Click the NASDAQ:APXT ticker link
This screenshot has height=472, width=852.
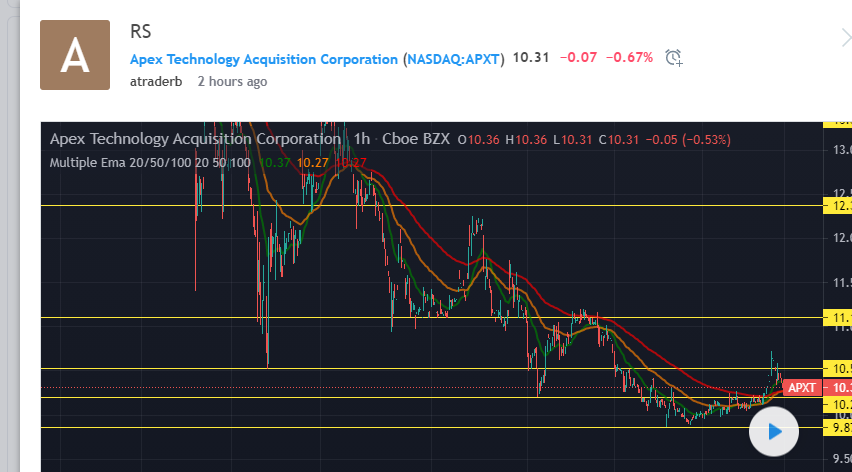[x=453, y=59]
